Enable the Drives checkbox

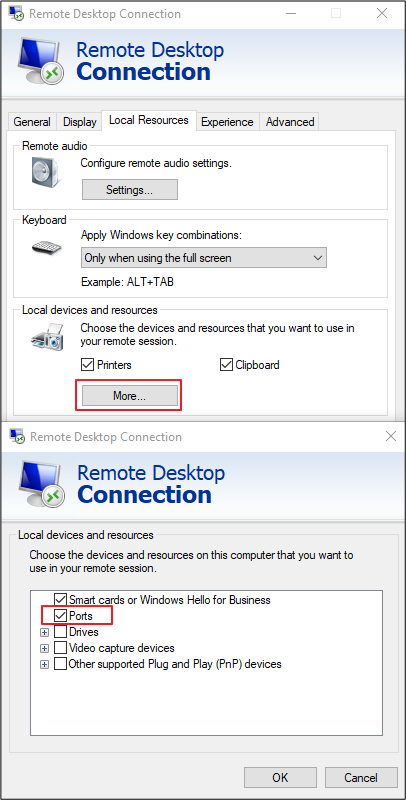[x=60, y=632]
